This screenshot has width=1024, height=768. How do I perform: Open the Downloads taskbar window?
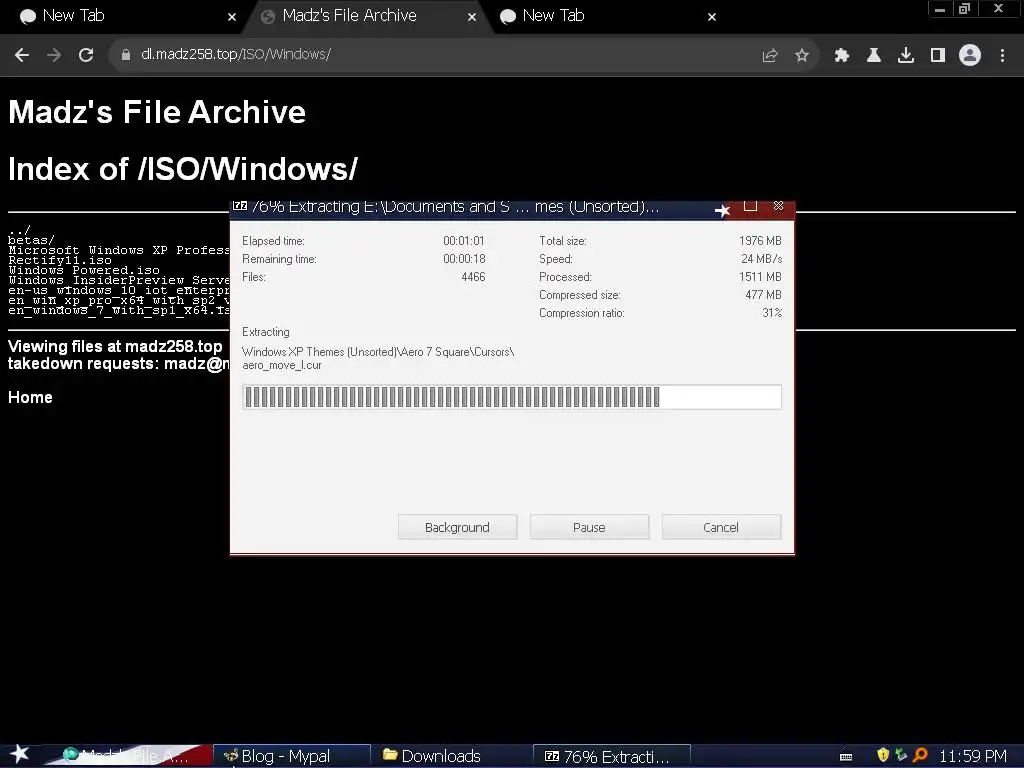451,756
